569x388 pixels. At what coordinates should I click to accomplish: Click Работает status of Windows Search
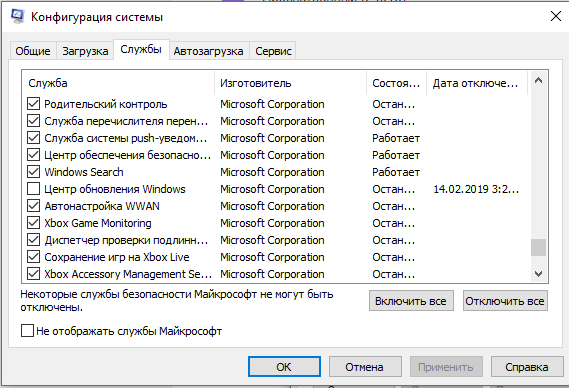396,172
